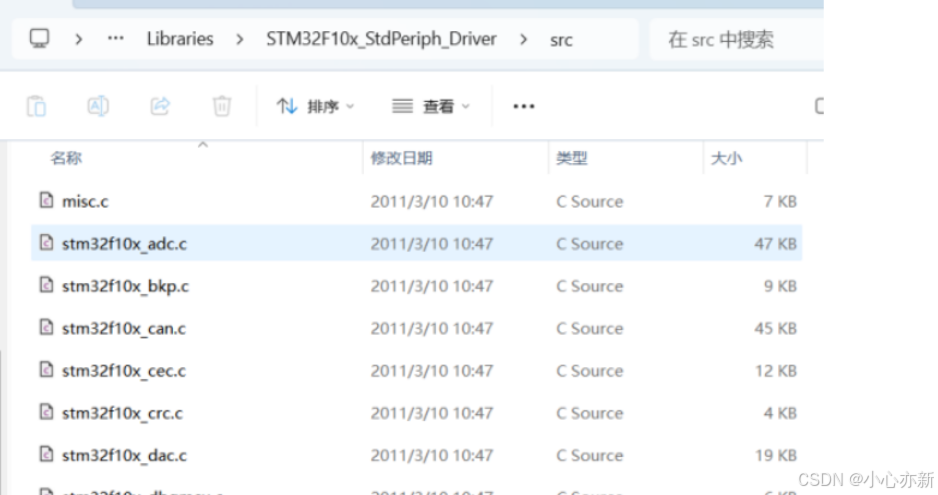The height and width of the screenshot is (495, 938).
Task: Select the stm32f10x_crc.c file
Action: (416, 413)
